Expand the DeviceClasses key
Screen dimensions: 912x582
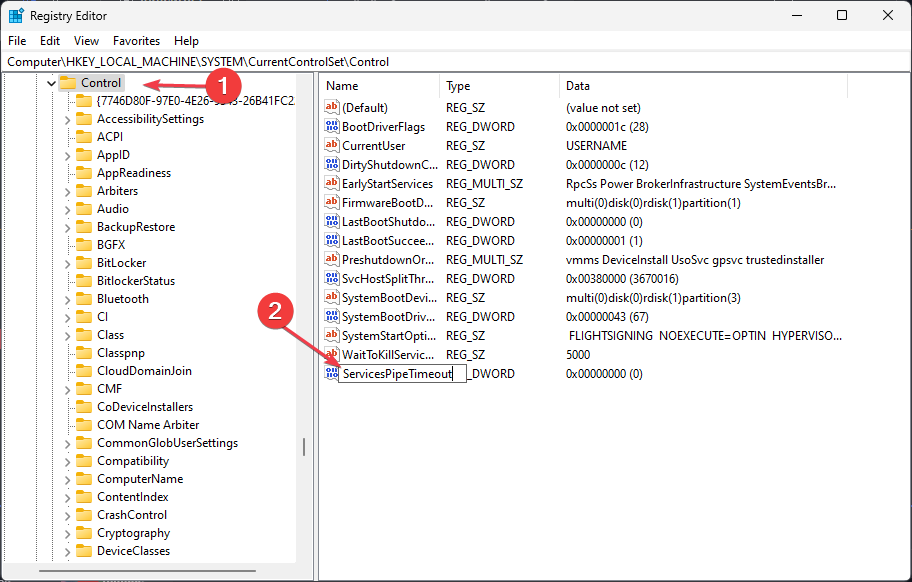tap(67, 551)
